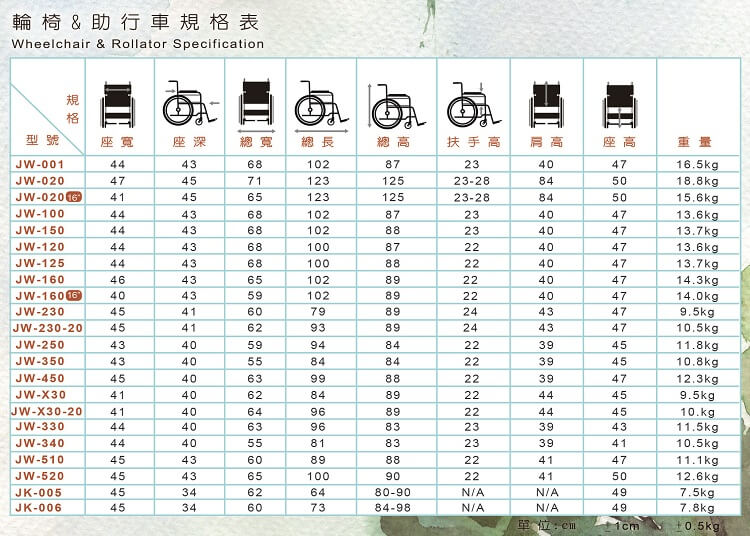Select model JW-510 row label

pos(40,459)
